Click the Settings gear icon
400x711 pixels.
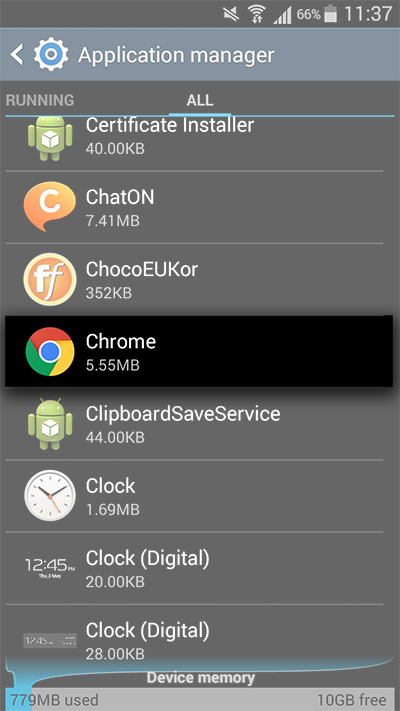[51, 54]
